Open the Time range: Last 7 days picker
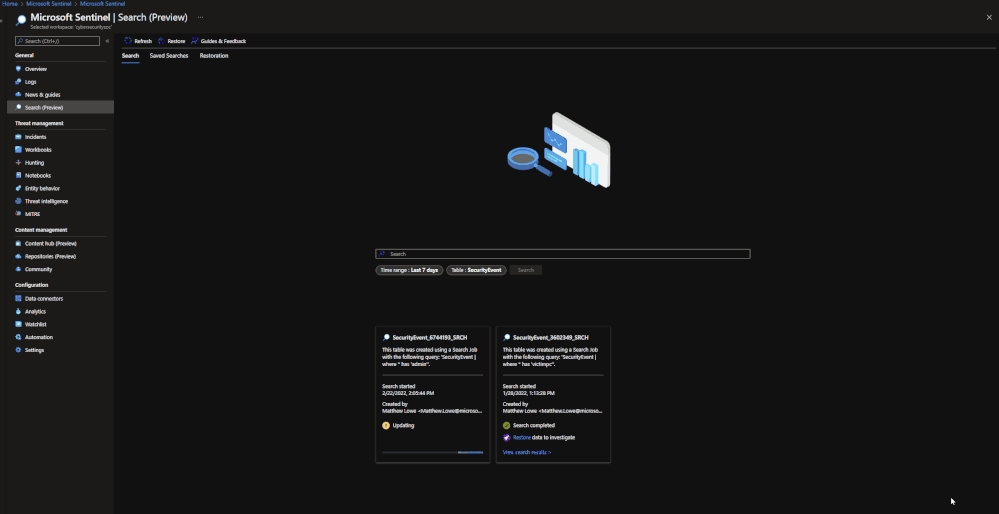 pos(409,270)
